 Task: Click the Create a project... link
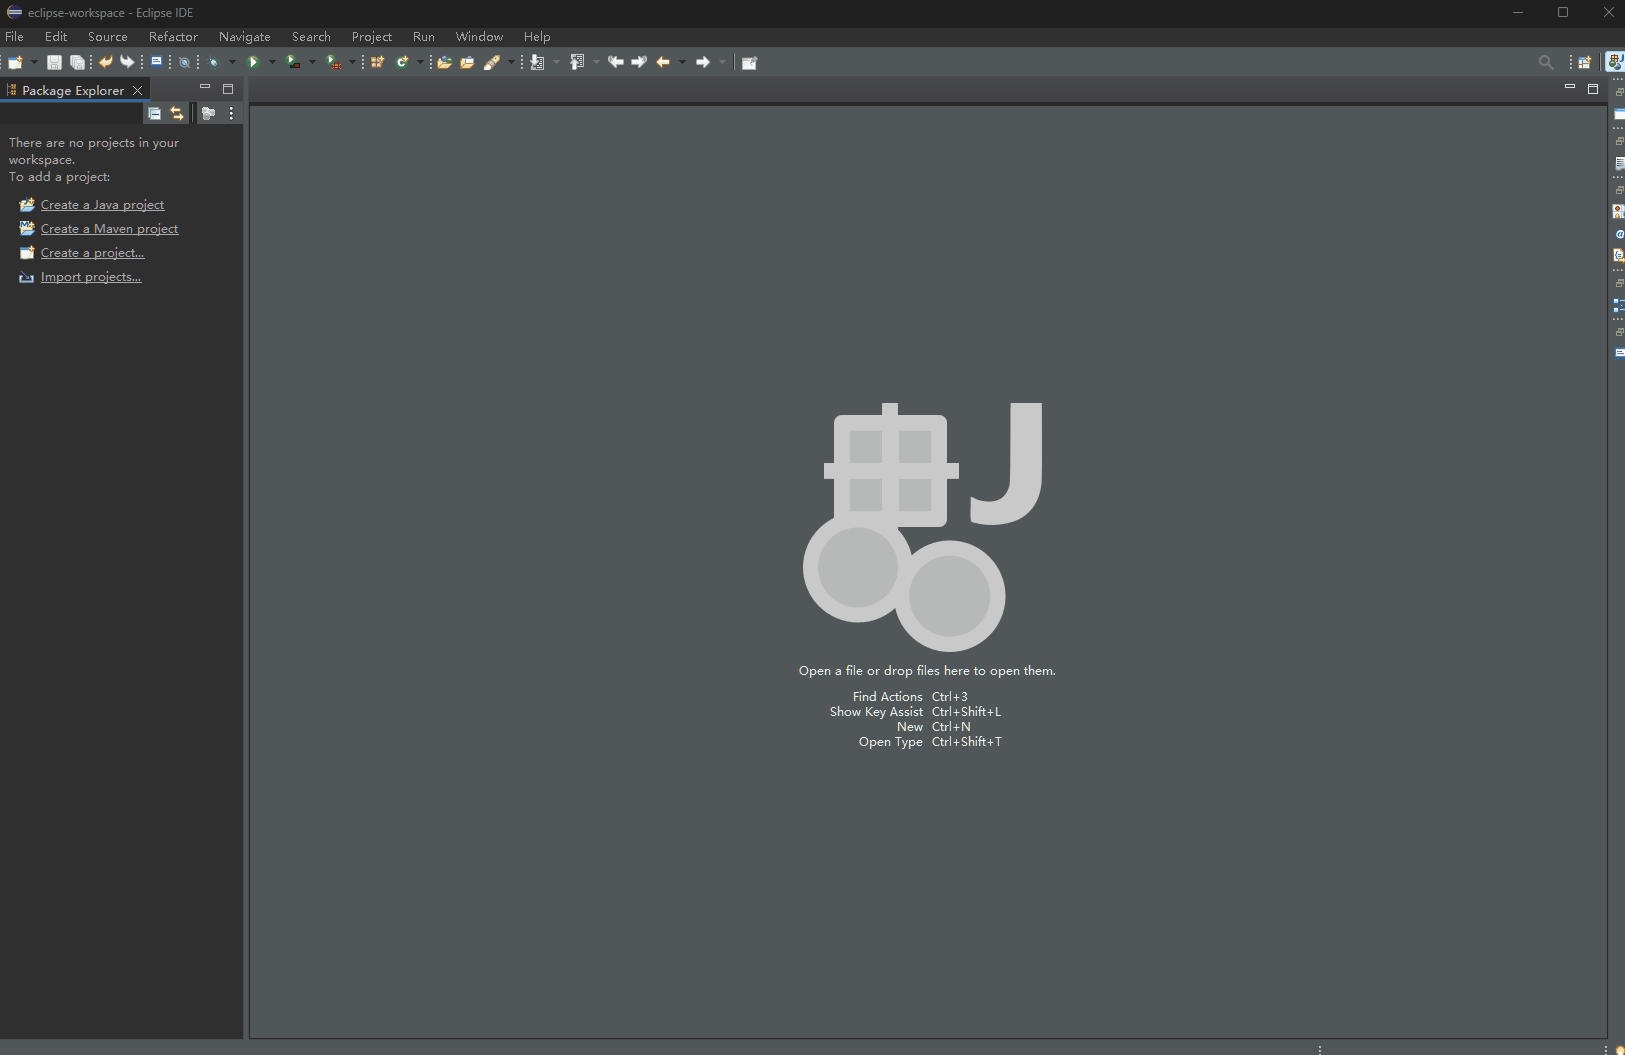point(92,252)
